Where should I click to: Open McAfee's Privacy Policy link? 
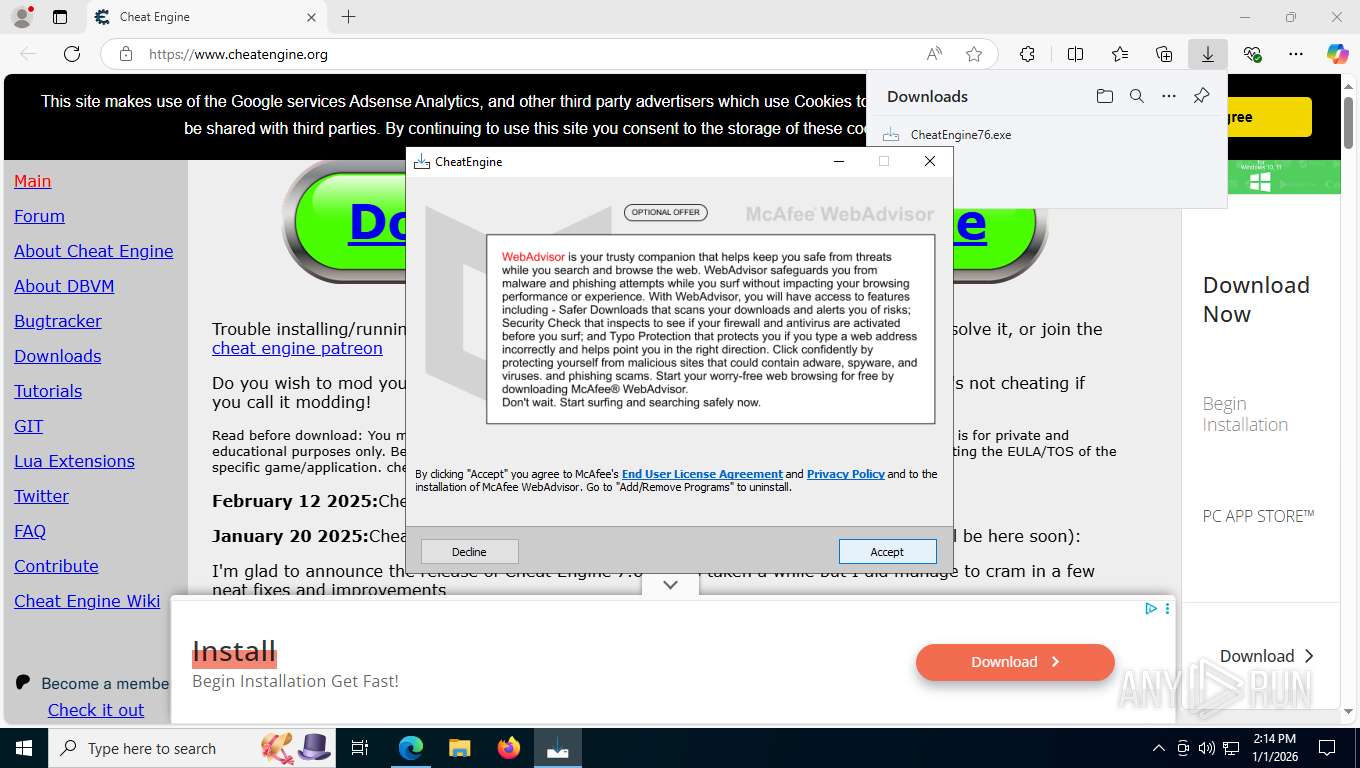(x=846, y=474)
